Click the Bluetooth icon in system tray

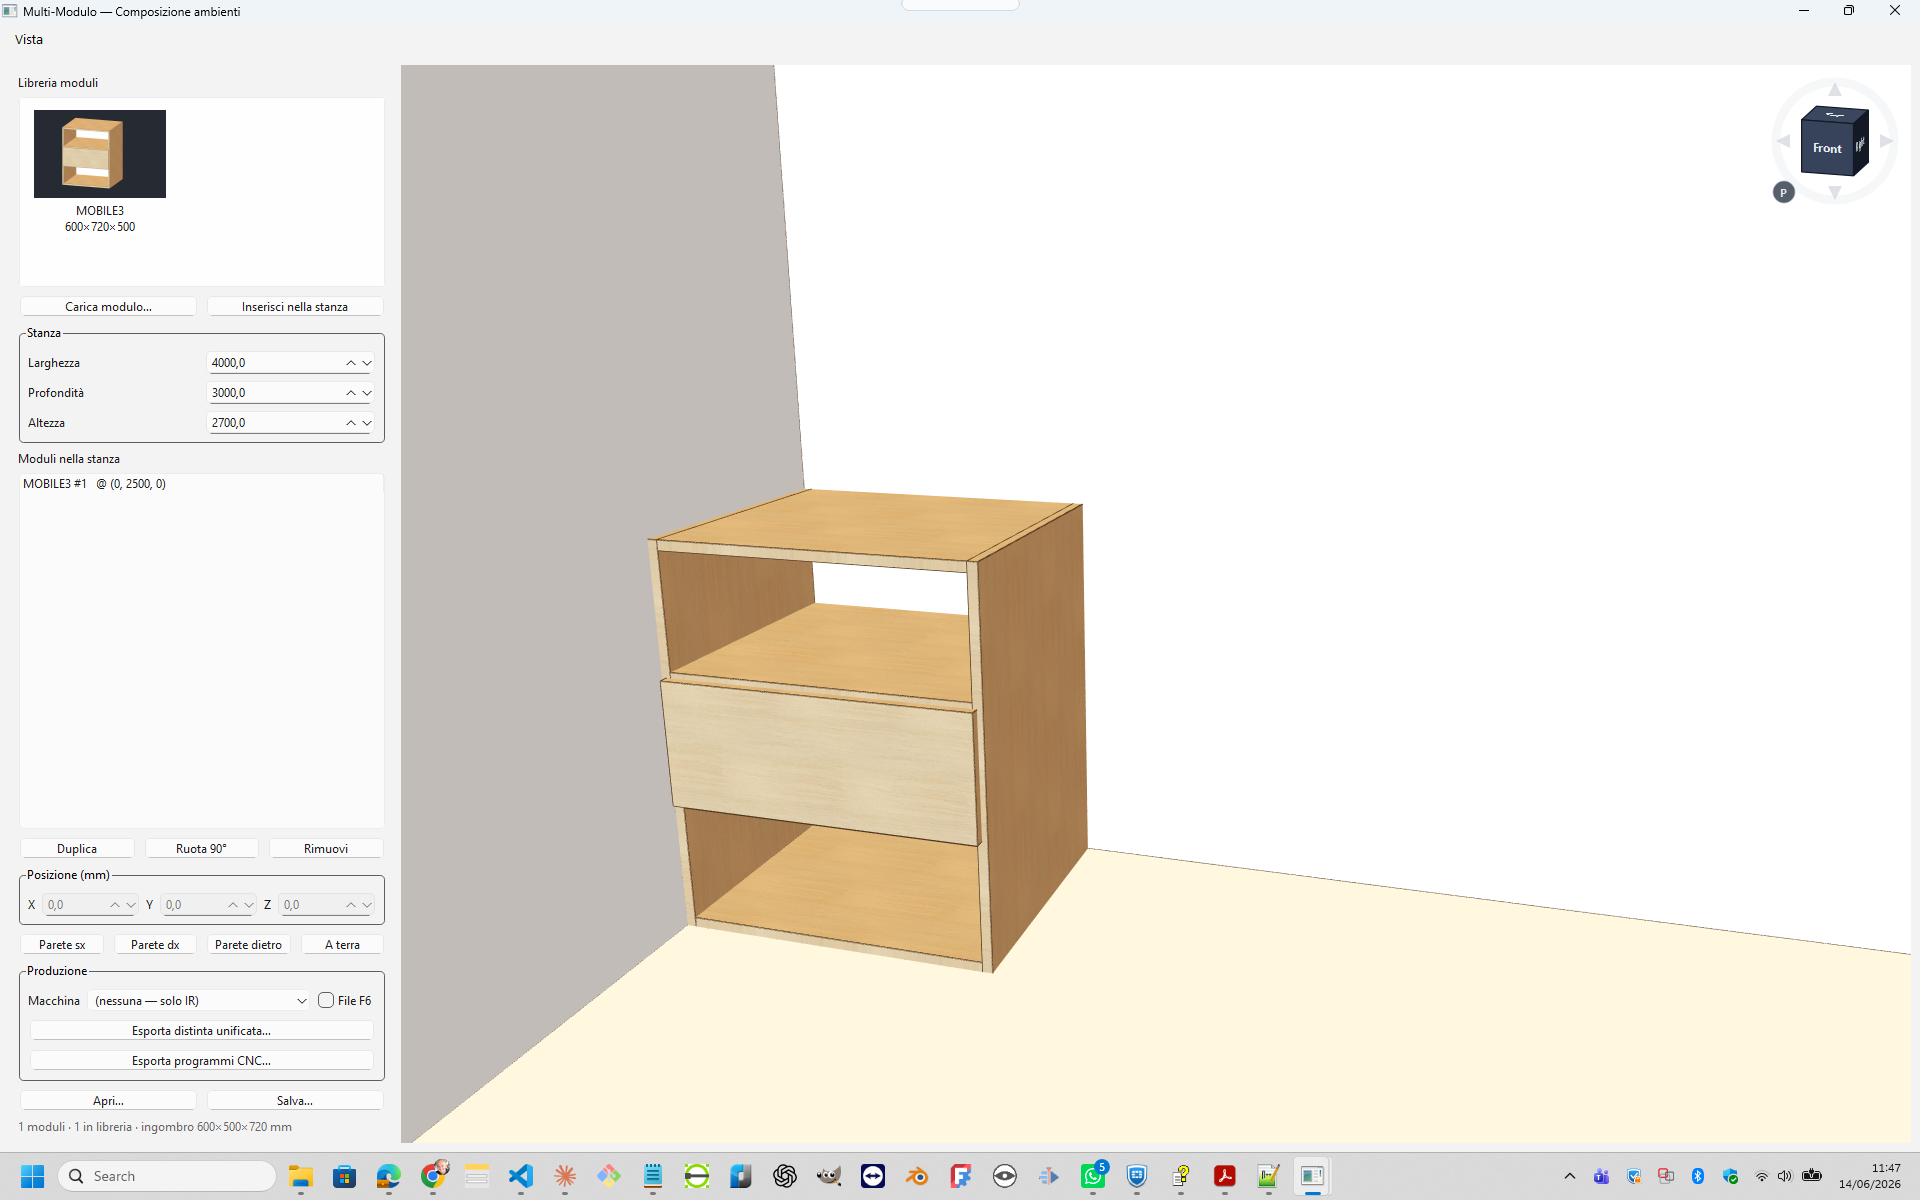pyautogui.click(x=1698, y=1176)
